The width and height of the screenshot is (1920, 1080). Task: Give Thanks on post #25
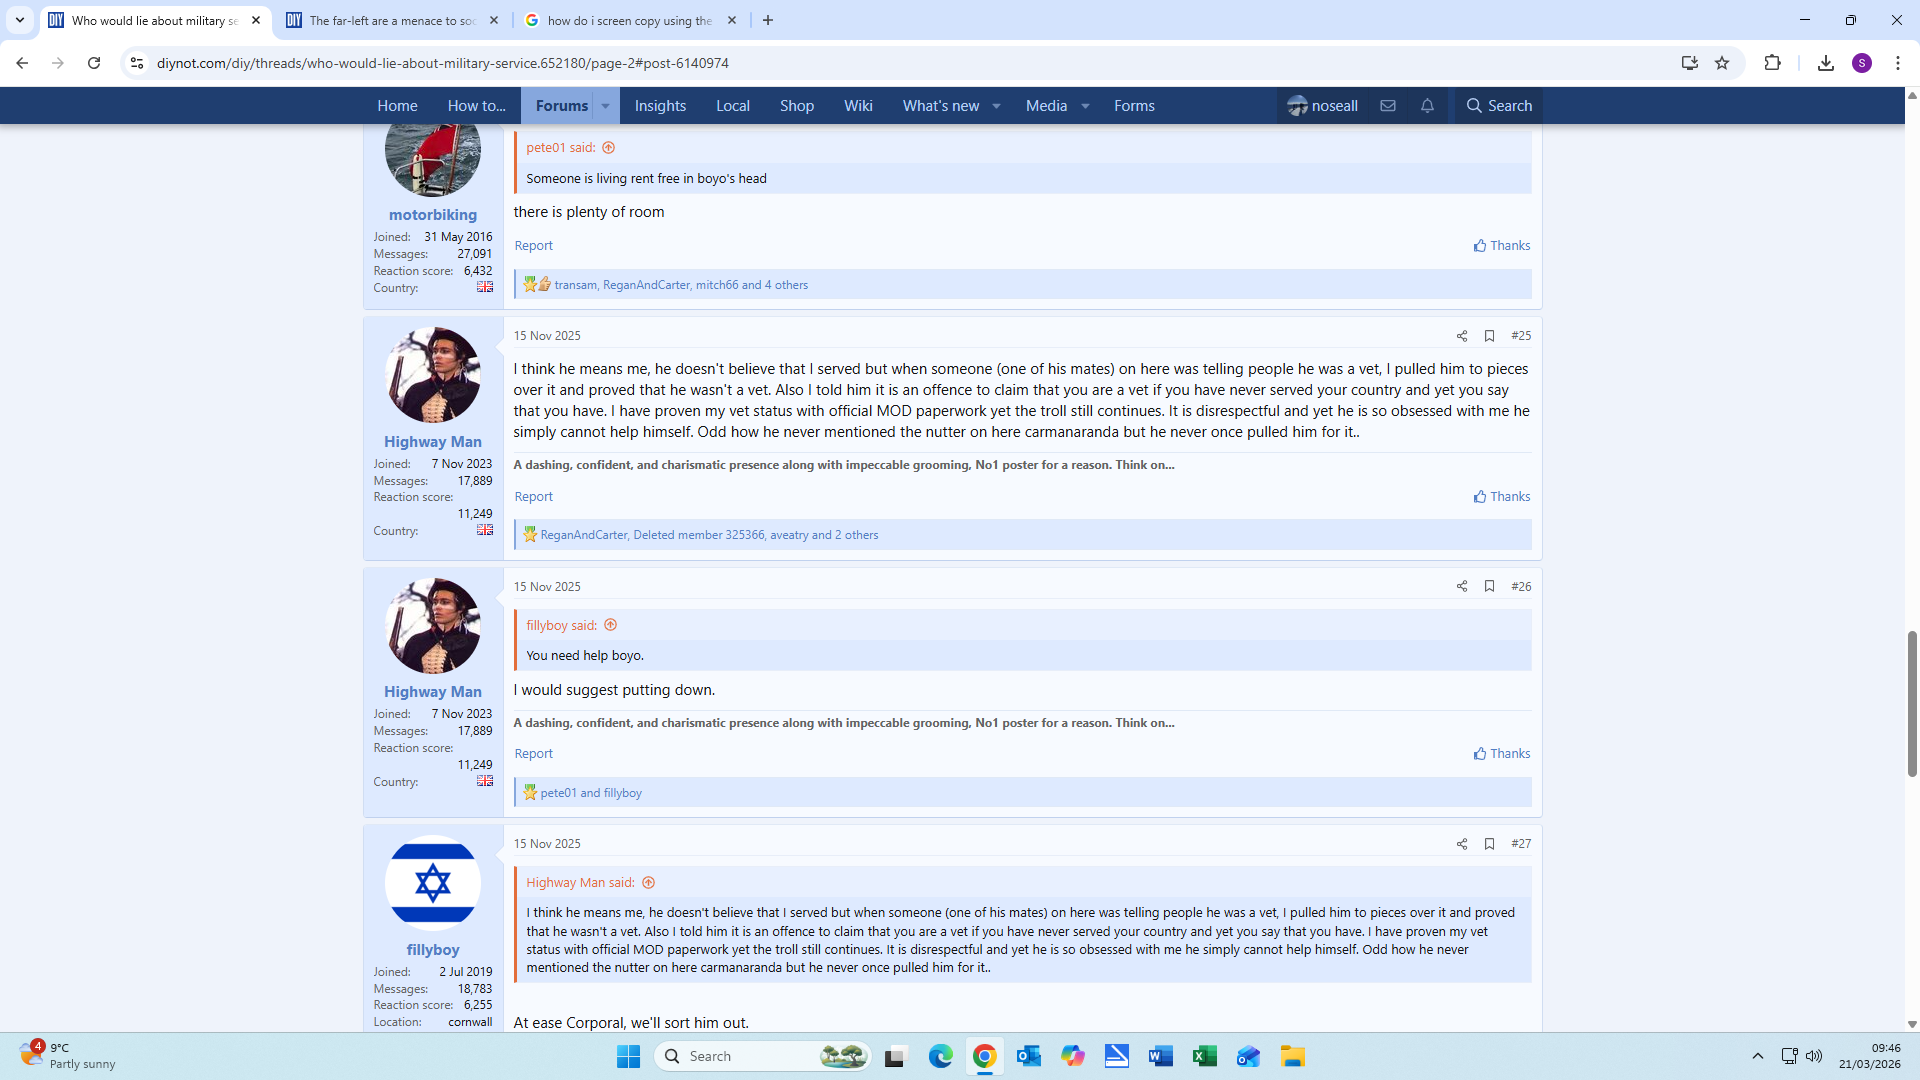click(x=1501, y=497)
